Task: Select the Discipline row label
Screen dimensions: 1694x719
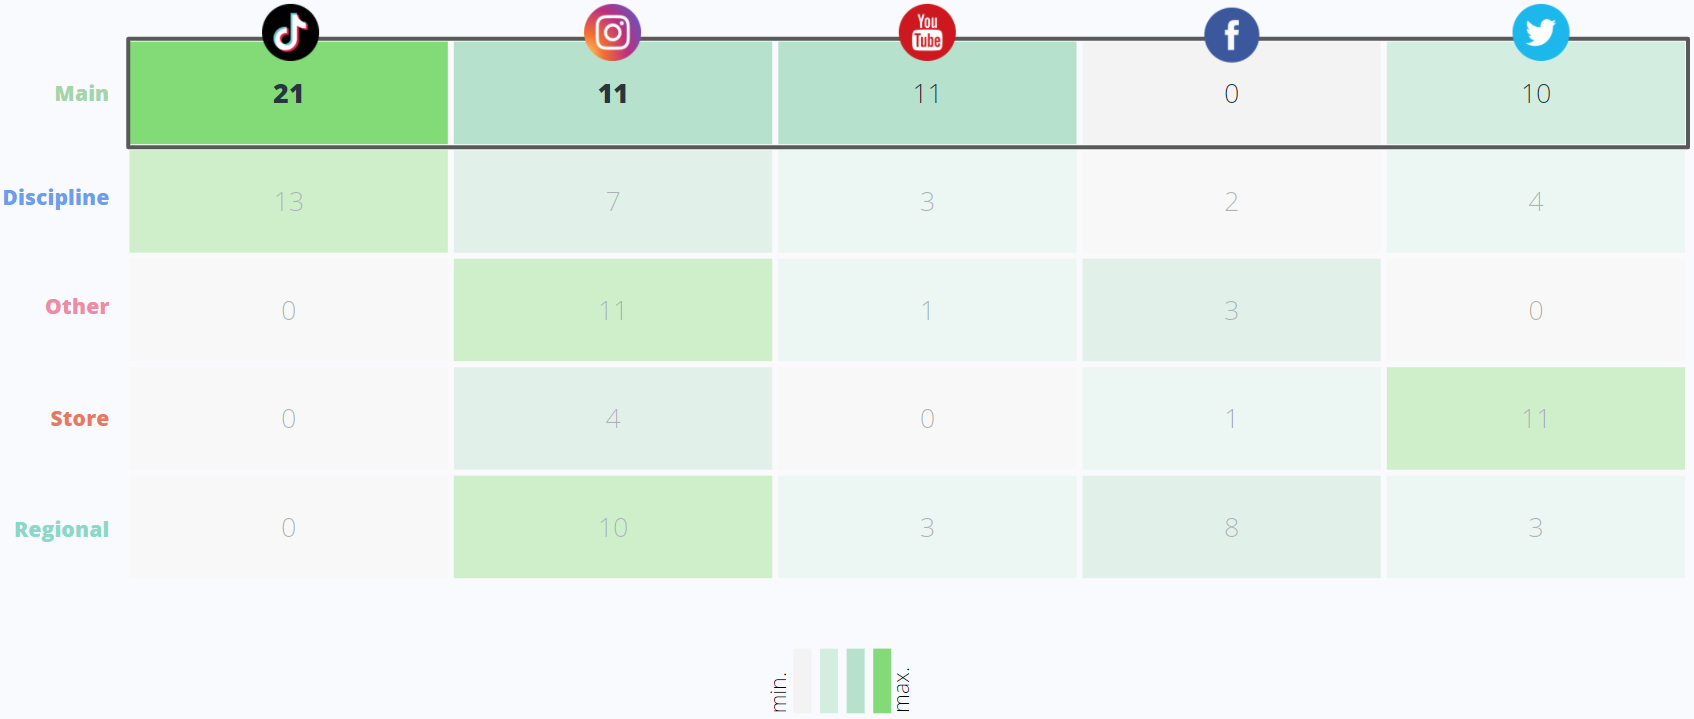Action: coord(56,198)
